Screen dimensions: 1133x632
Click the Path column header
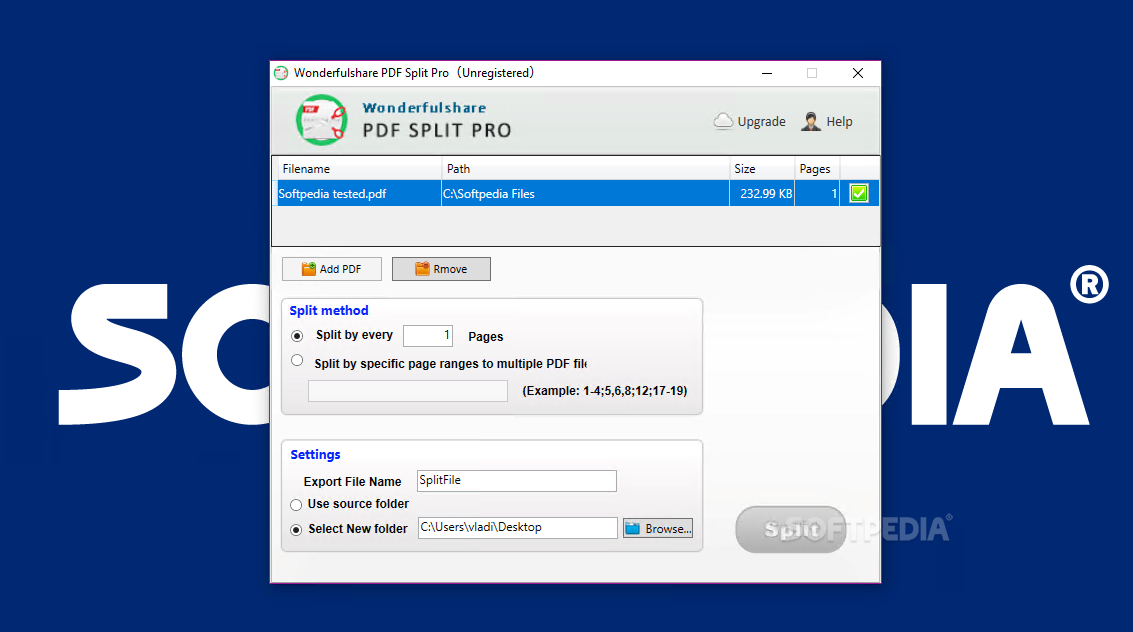(585, 169)
